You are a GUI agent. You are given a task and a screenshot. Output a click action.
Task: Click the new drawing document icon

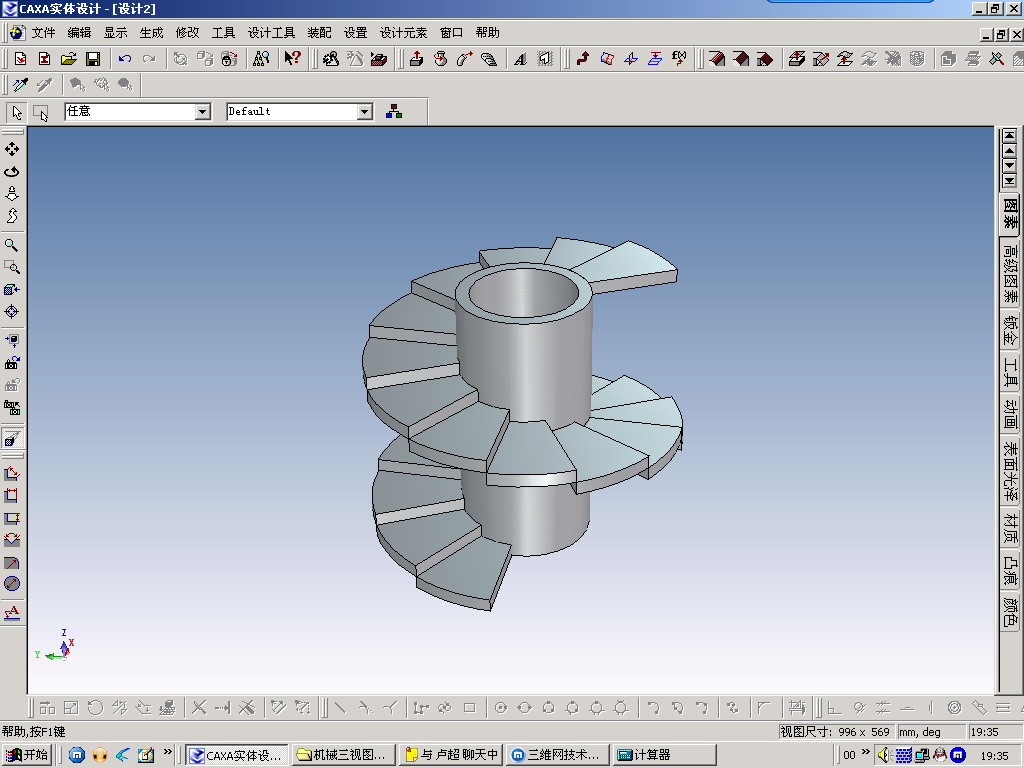[x=44, y=59]
